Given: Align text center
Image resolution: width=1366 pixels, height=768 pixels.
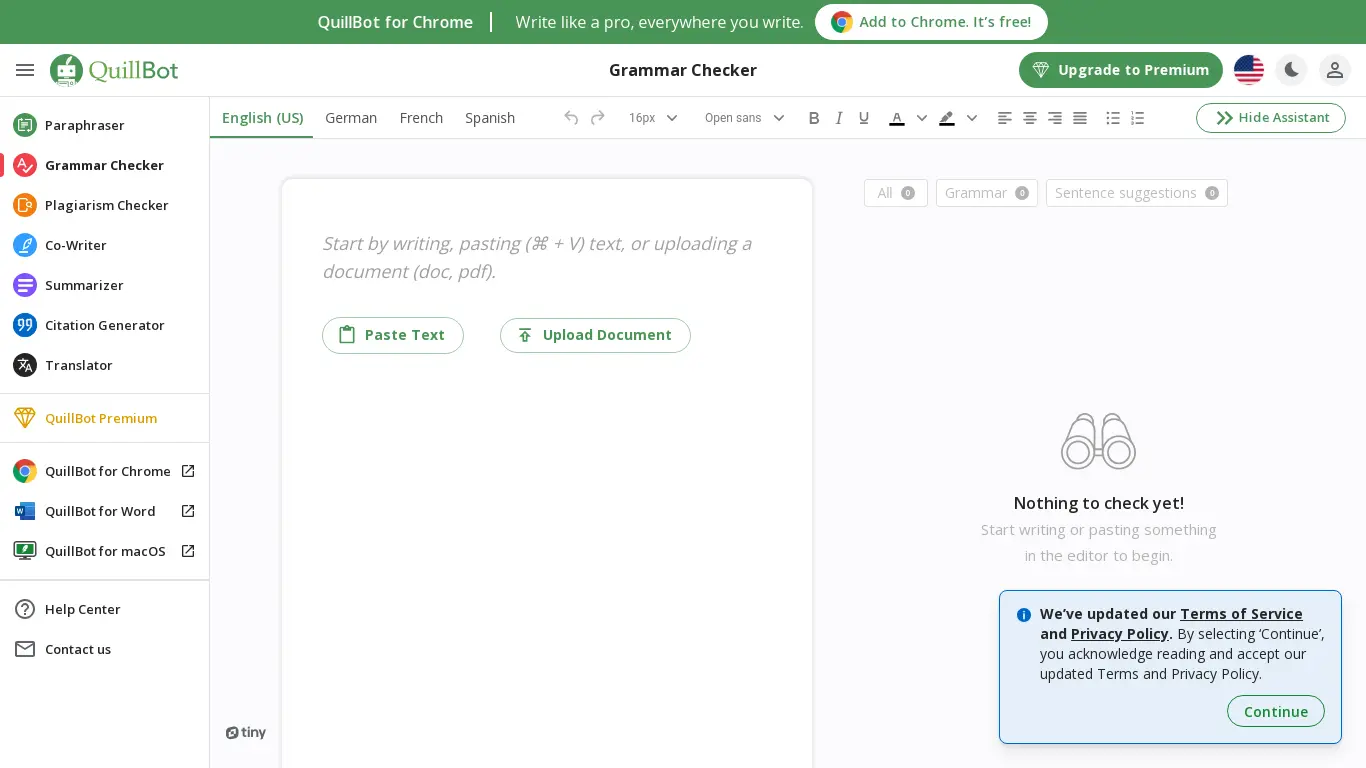Looking at the screenshot, I should point(1030,118).
